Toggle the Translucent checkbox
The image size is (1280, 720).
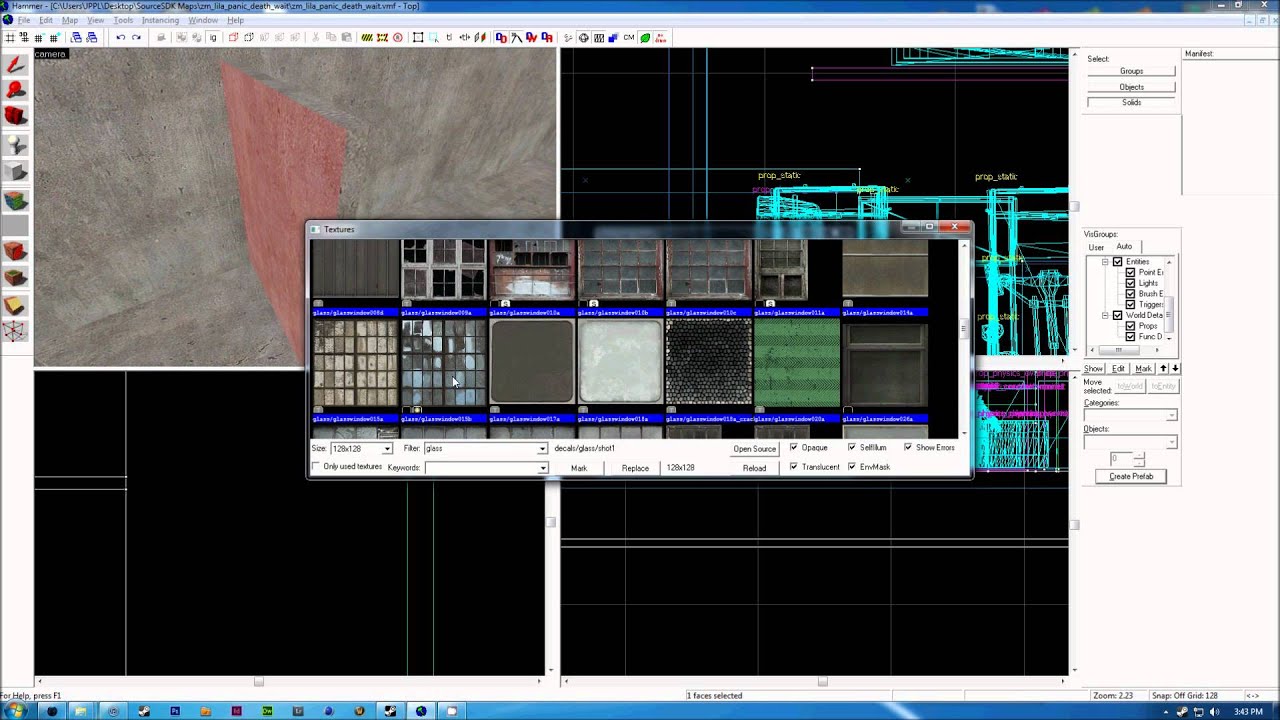point(794,467)
